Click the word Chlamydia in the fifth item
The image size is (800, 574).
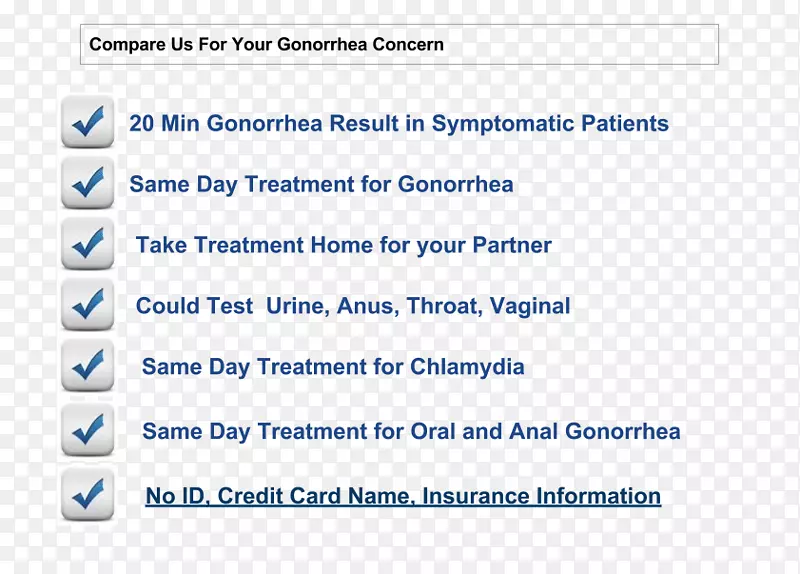pos(467,367)
